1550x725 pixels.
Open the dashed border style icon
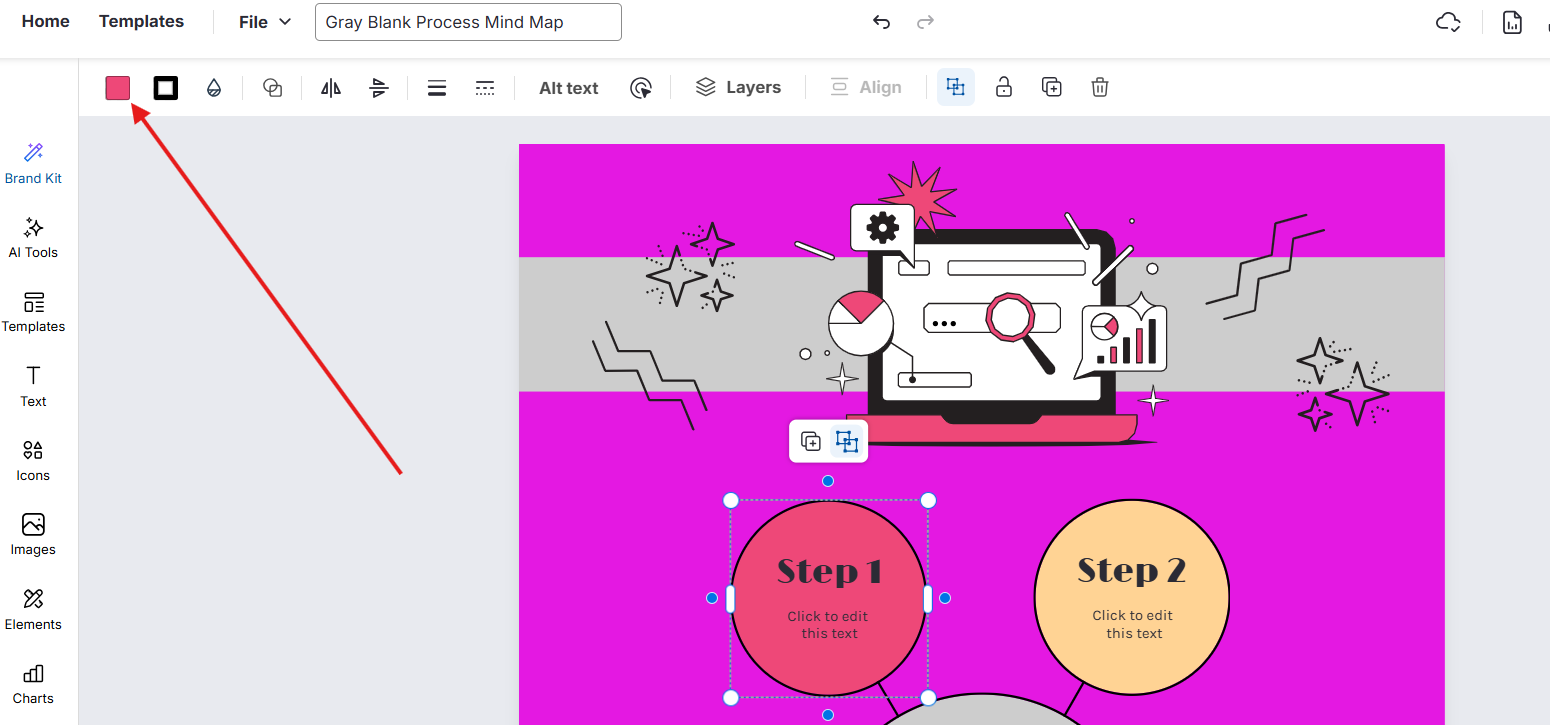coord(485,88)
